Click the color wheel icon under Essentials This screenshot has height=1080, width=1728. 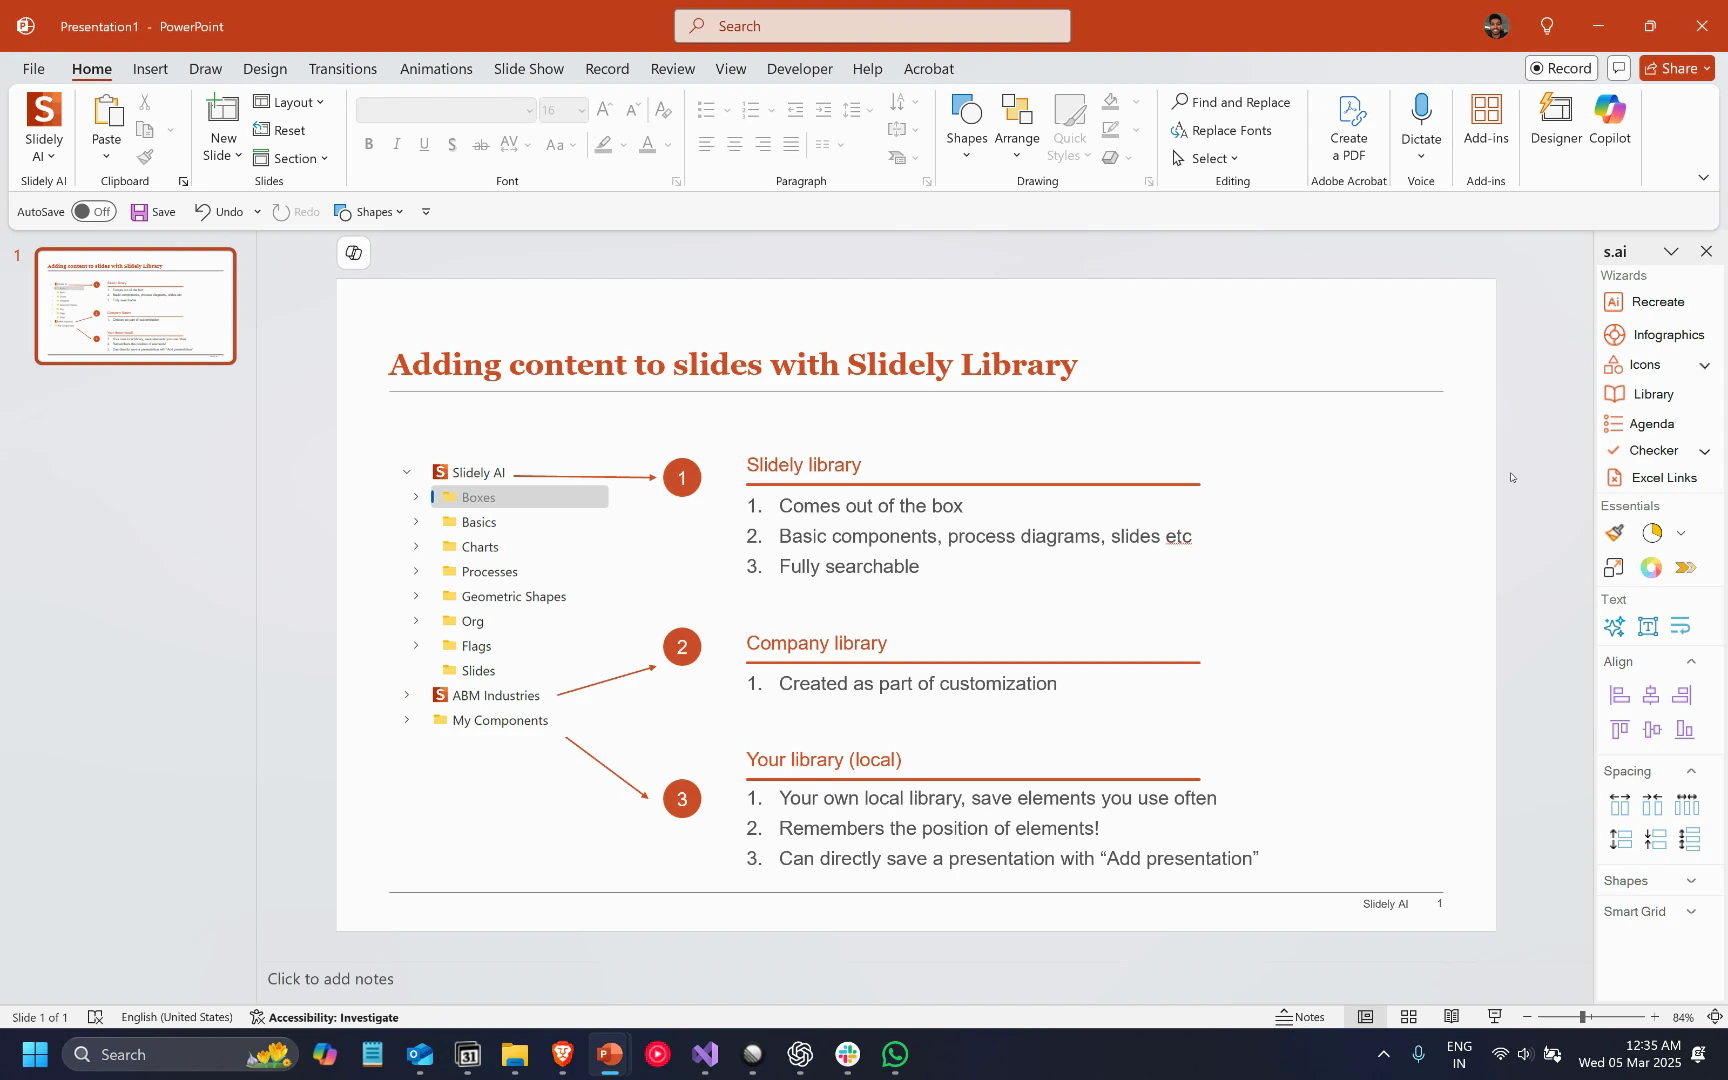(1651, 568)
